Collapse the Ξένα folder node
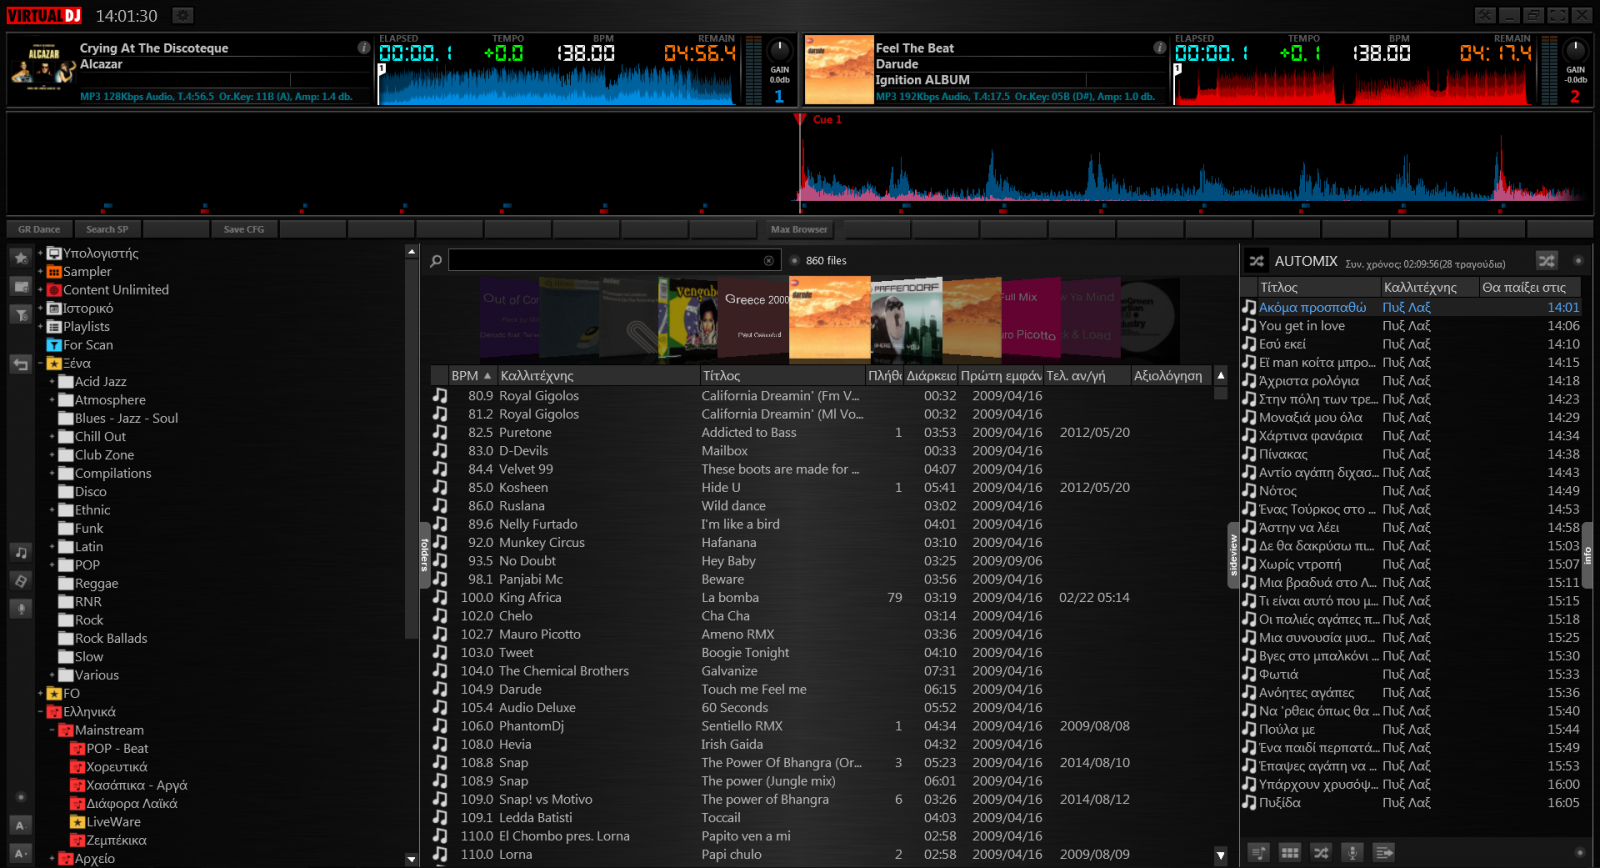 click(x=40, y=364)
